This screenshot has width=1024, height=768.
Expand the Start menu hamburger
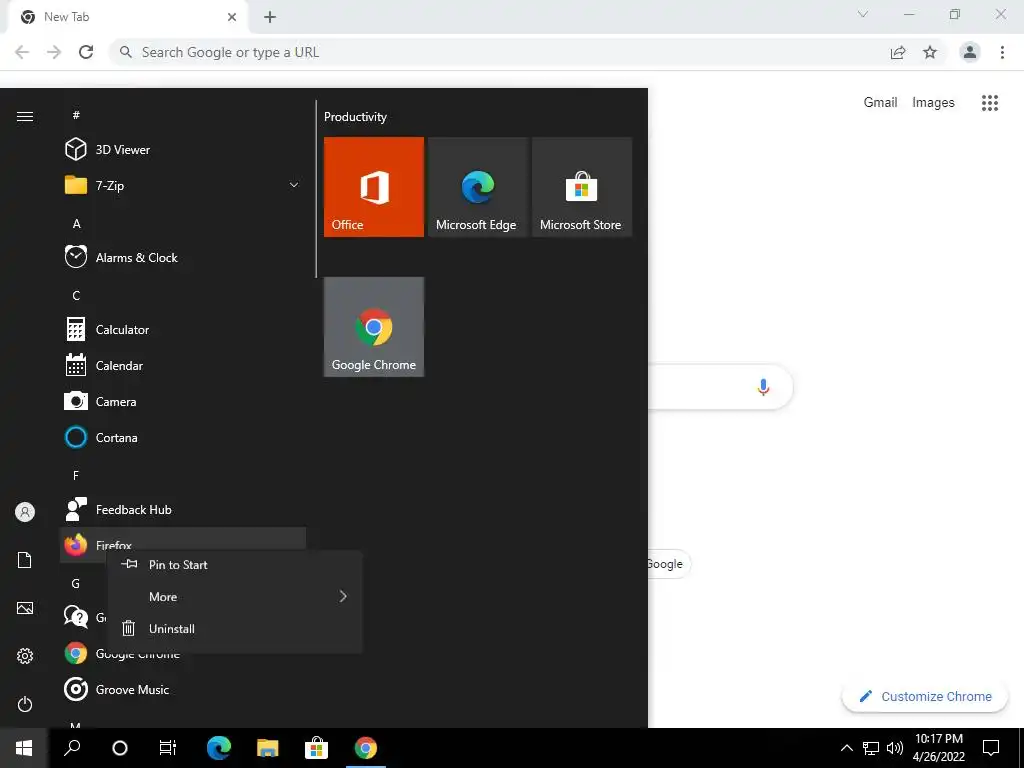click(25, 116)
